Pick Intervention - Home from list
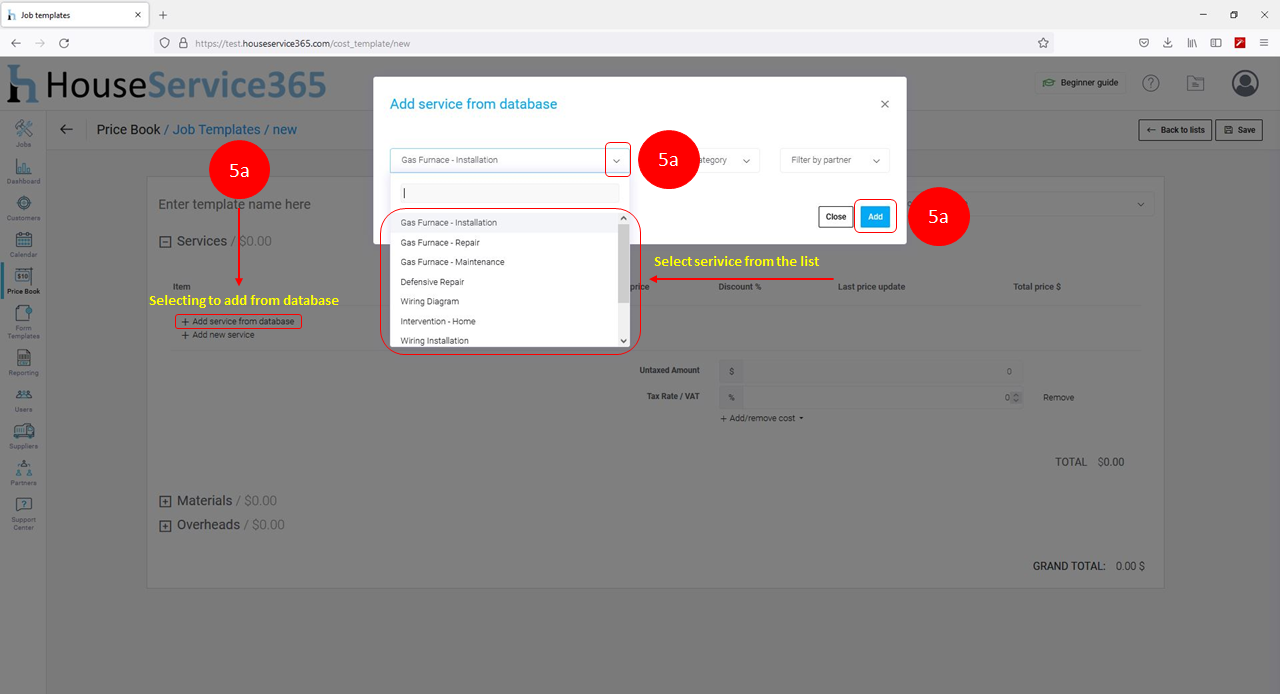1280x694 pixels. click(x=504, y=321)
